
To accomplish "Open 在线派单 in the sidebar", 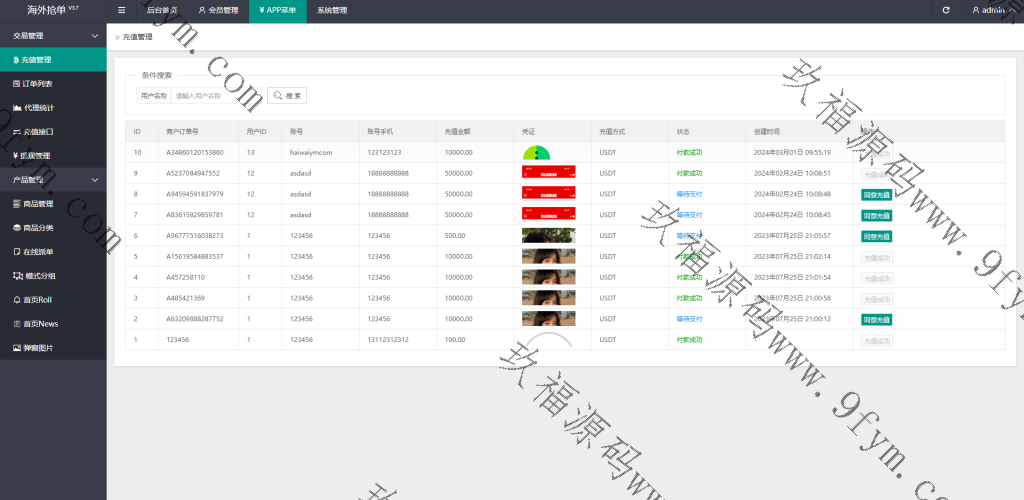I will pyautogui.click(x=38, y=251).
